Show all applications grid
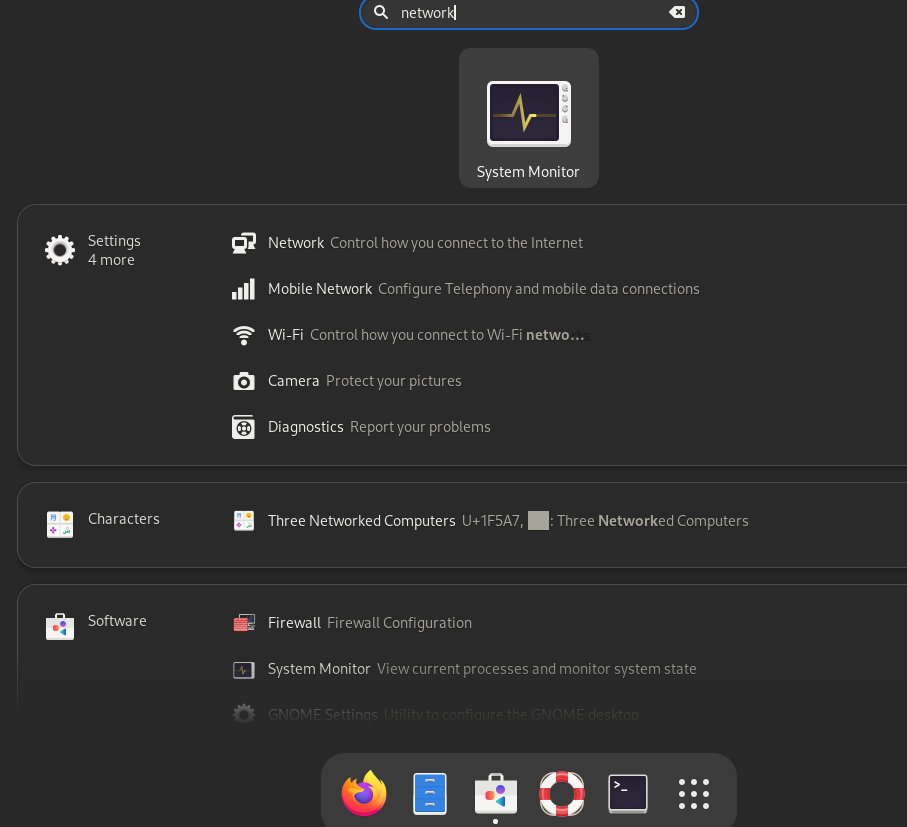 (694, 793)
